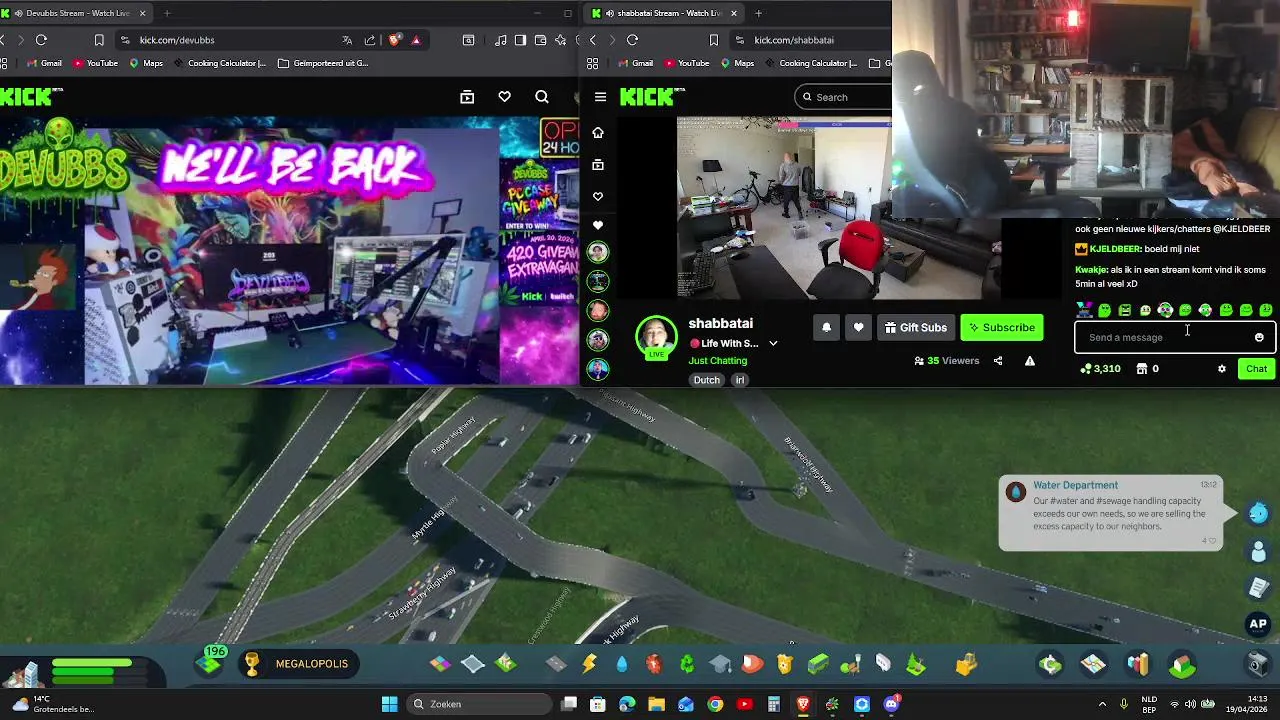
Task: Expand stream title Life With S... chevron
Action: (773, 344)
